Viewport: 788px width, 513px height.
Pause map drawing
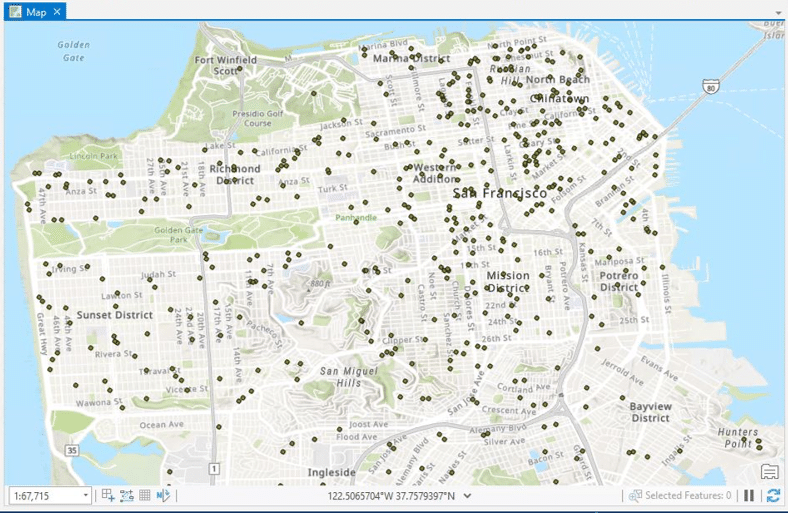(x=749, y=495)
